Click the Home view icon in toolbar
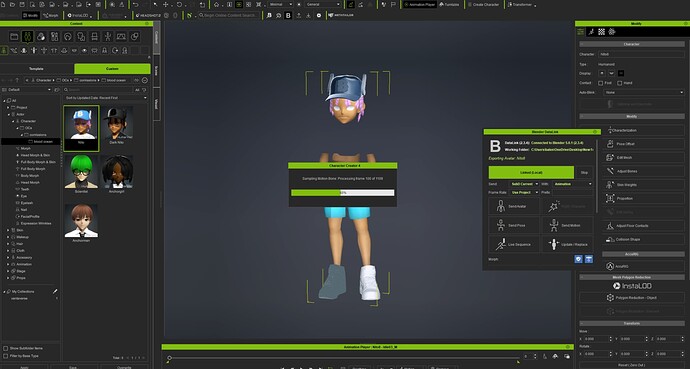Screen dimensions: 690x369 [217, 4]
